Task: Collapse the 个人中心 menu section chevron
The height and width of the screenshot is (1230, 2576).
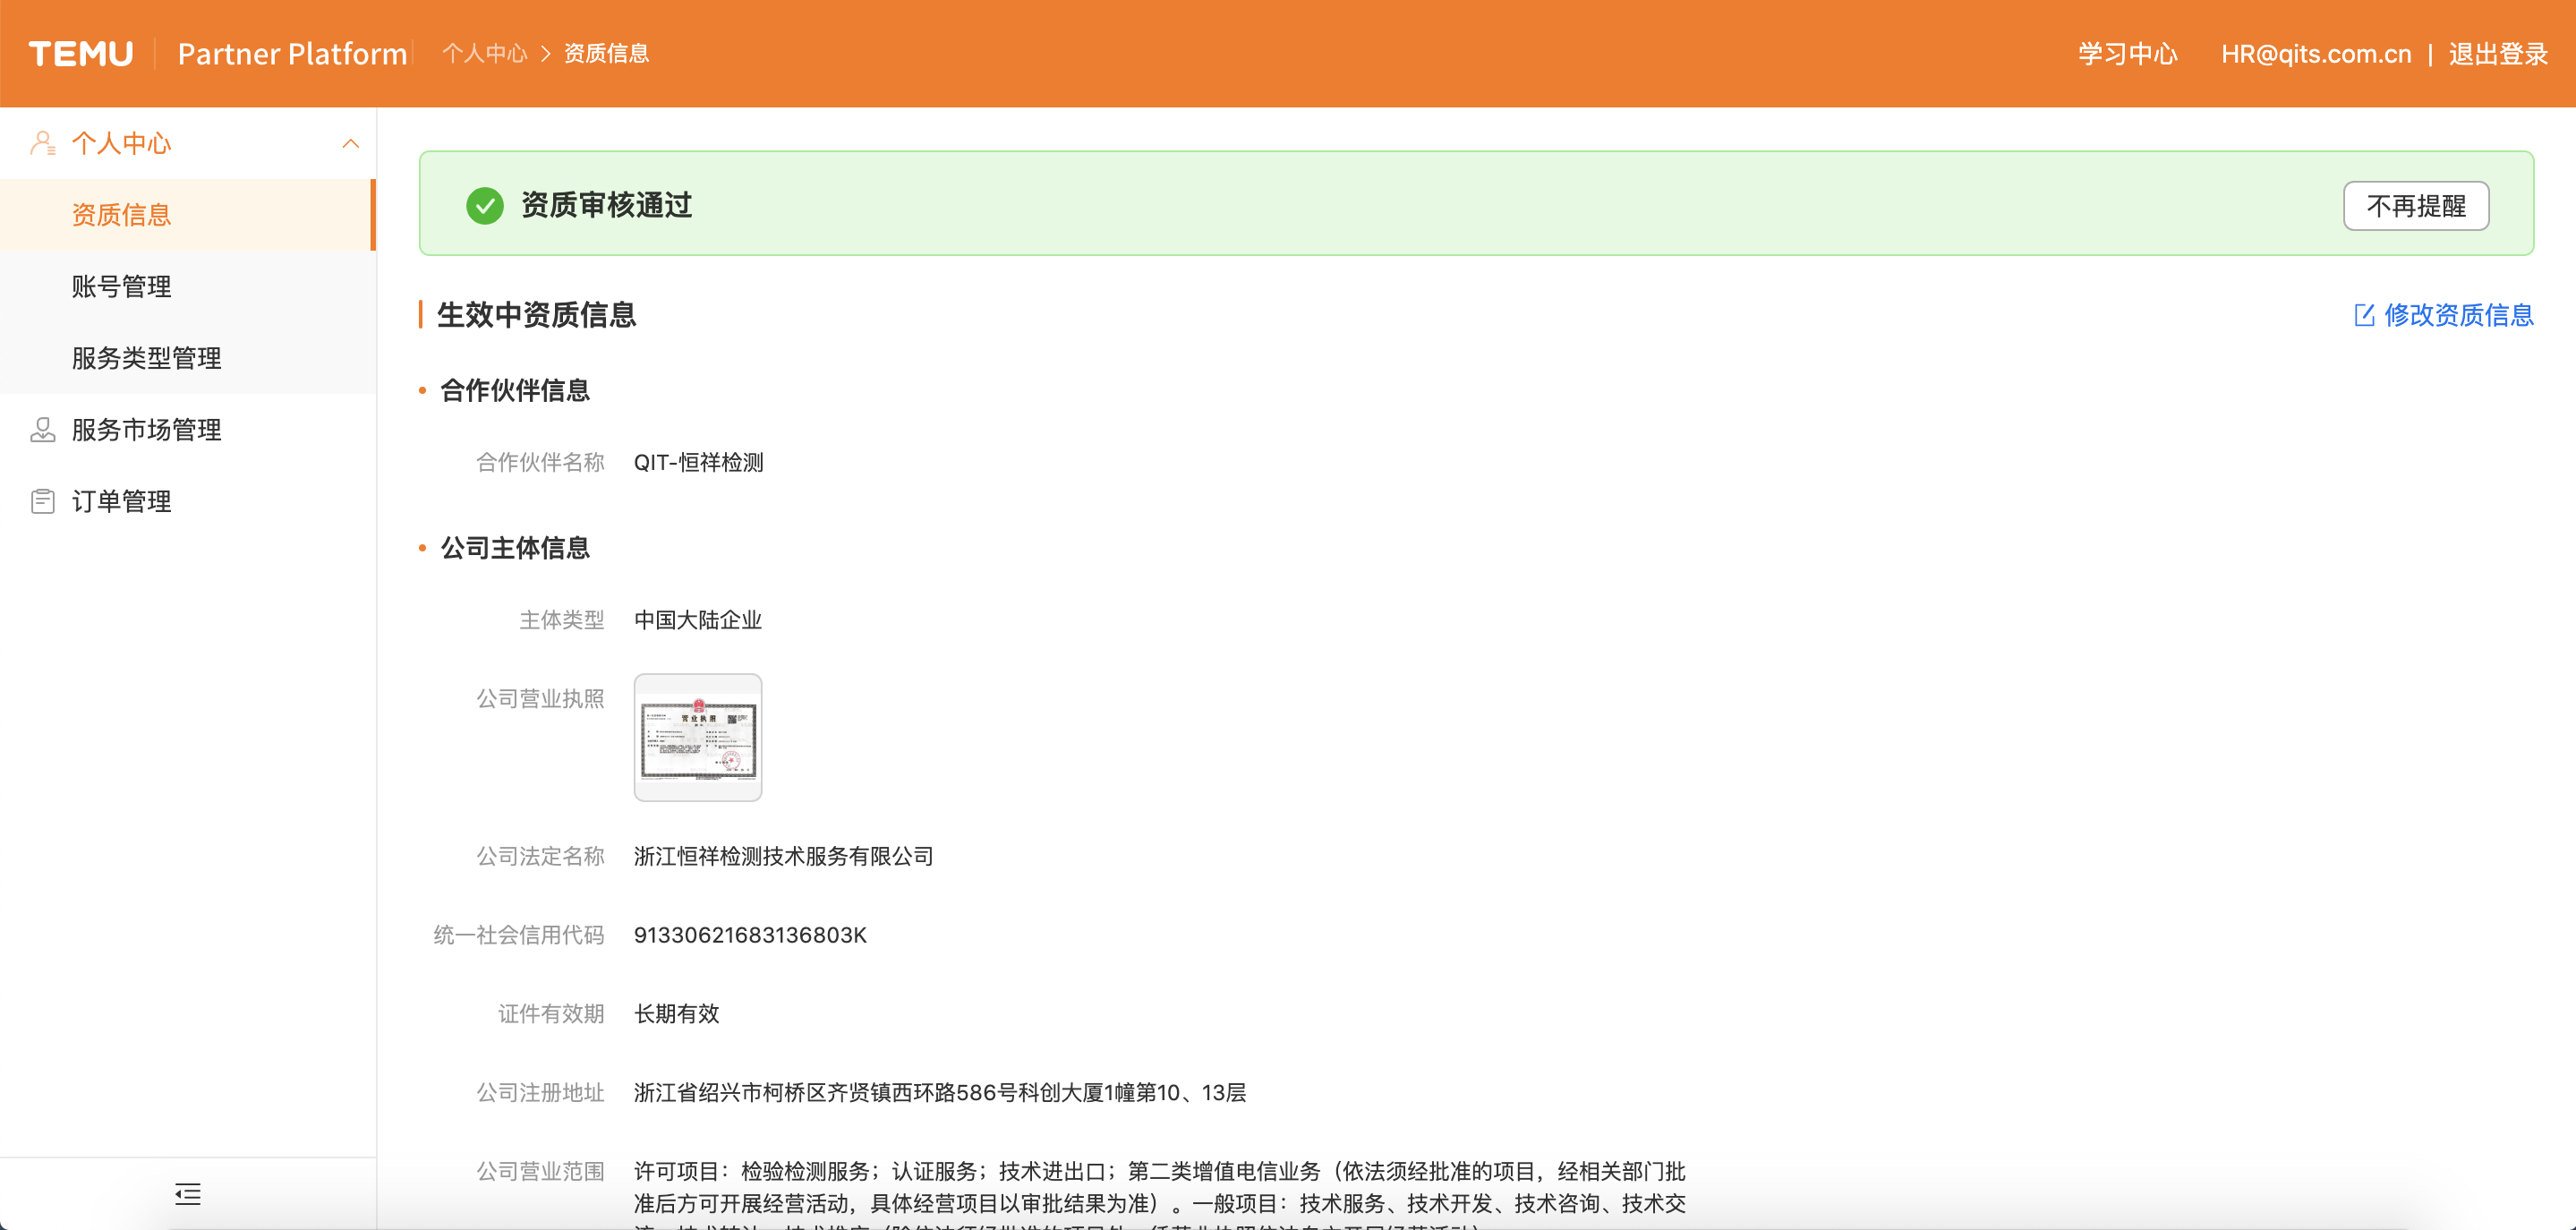Action: tap(350, 142)
